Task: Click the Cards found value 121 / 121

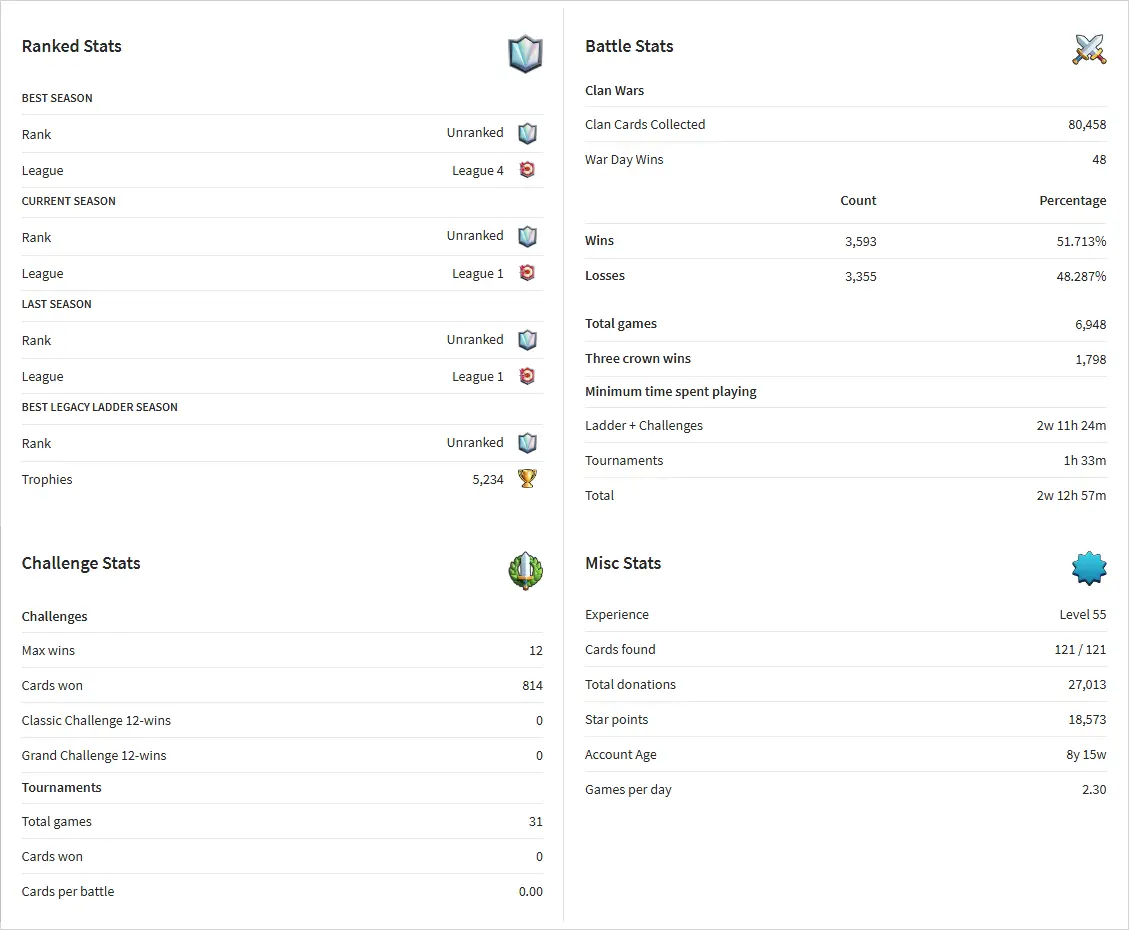Action: click(1080, 650)
